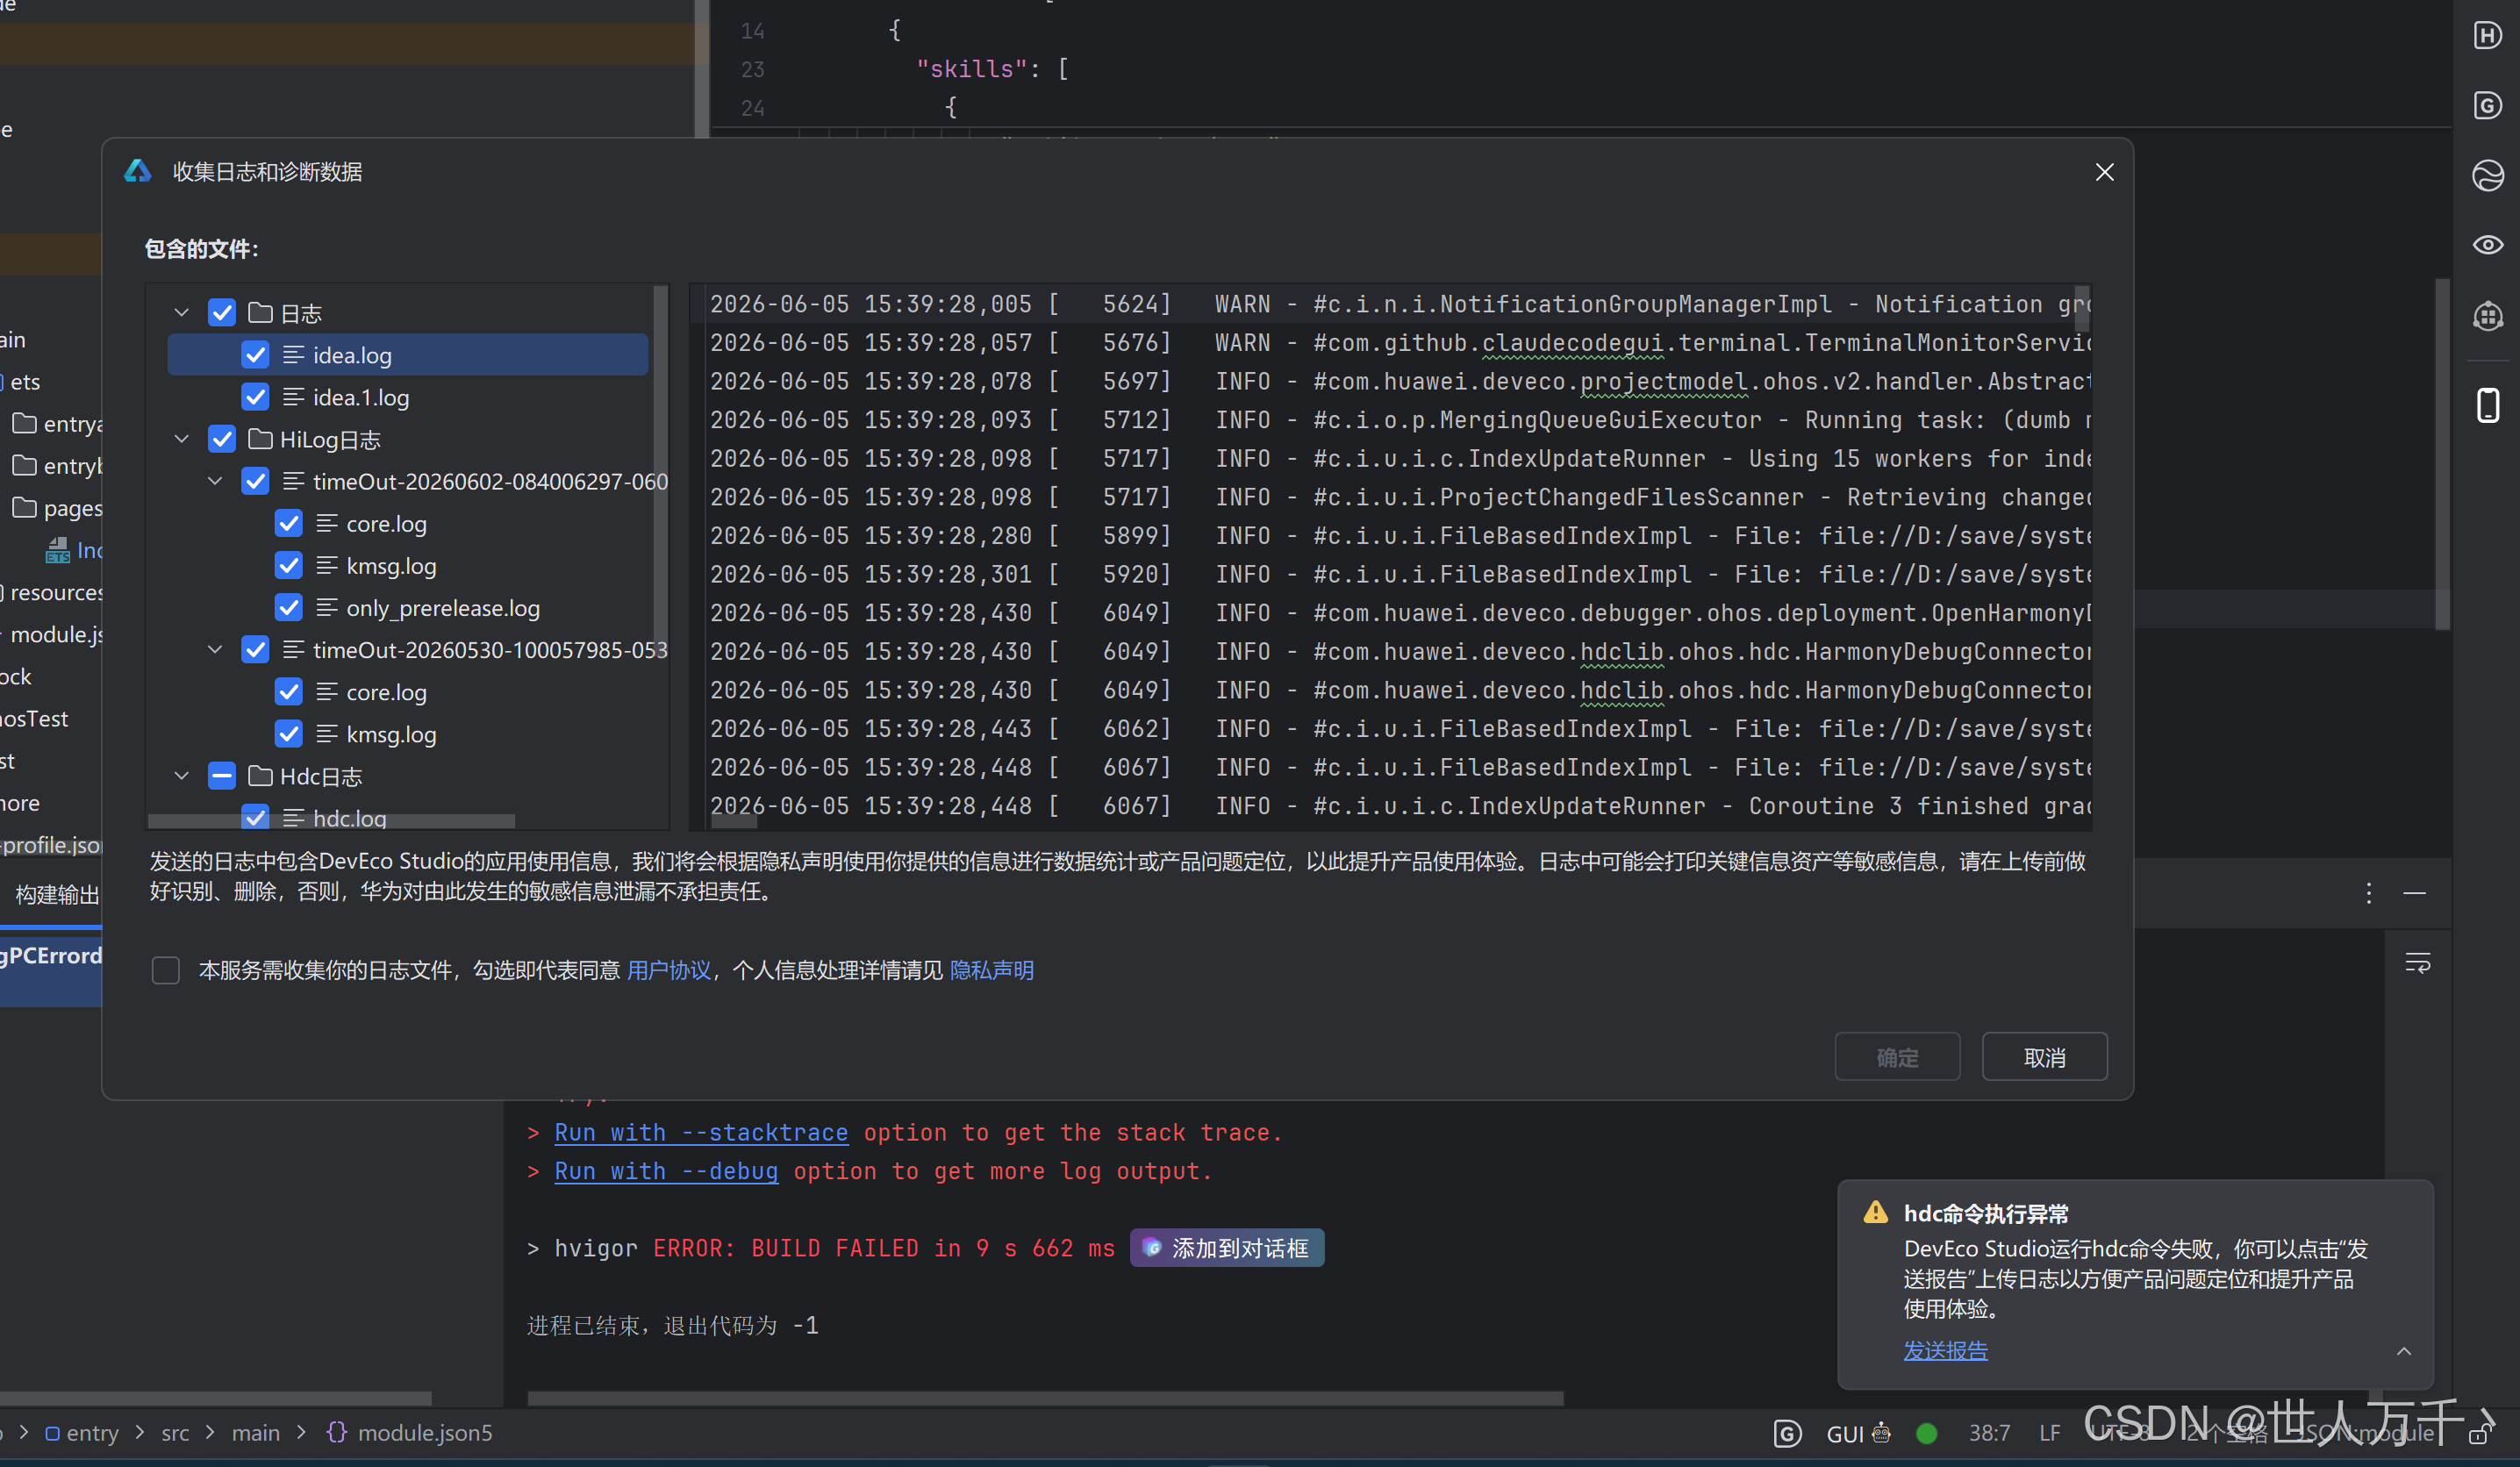Click the LF line separator indicator

click(x=2049, y=1433)
